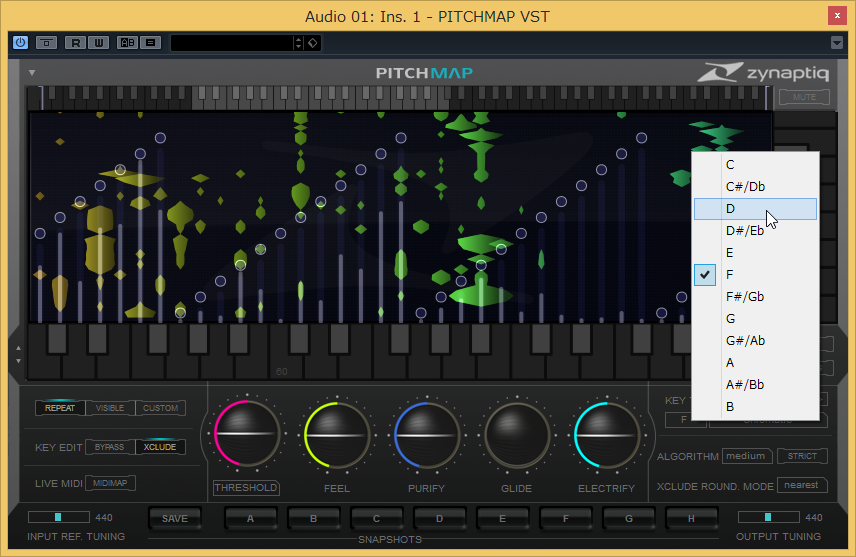Viewport: 856px width, 557px height.
Task: Recall snapshot H
Action: point(691,519)
